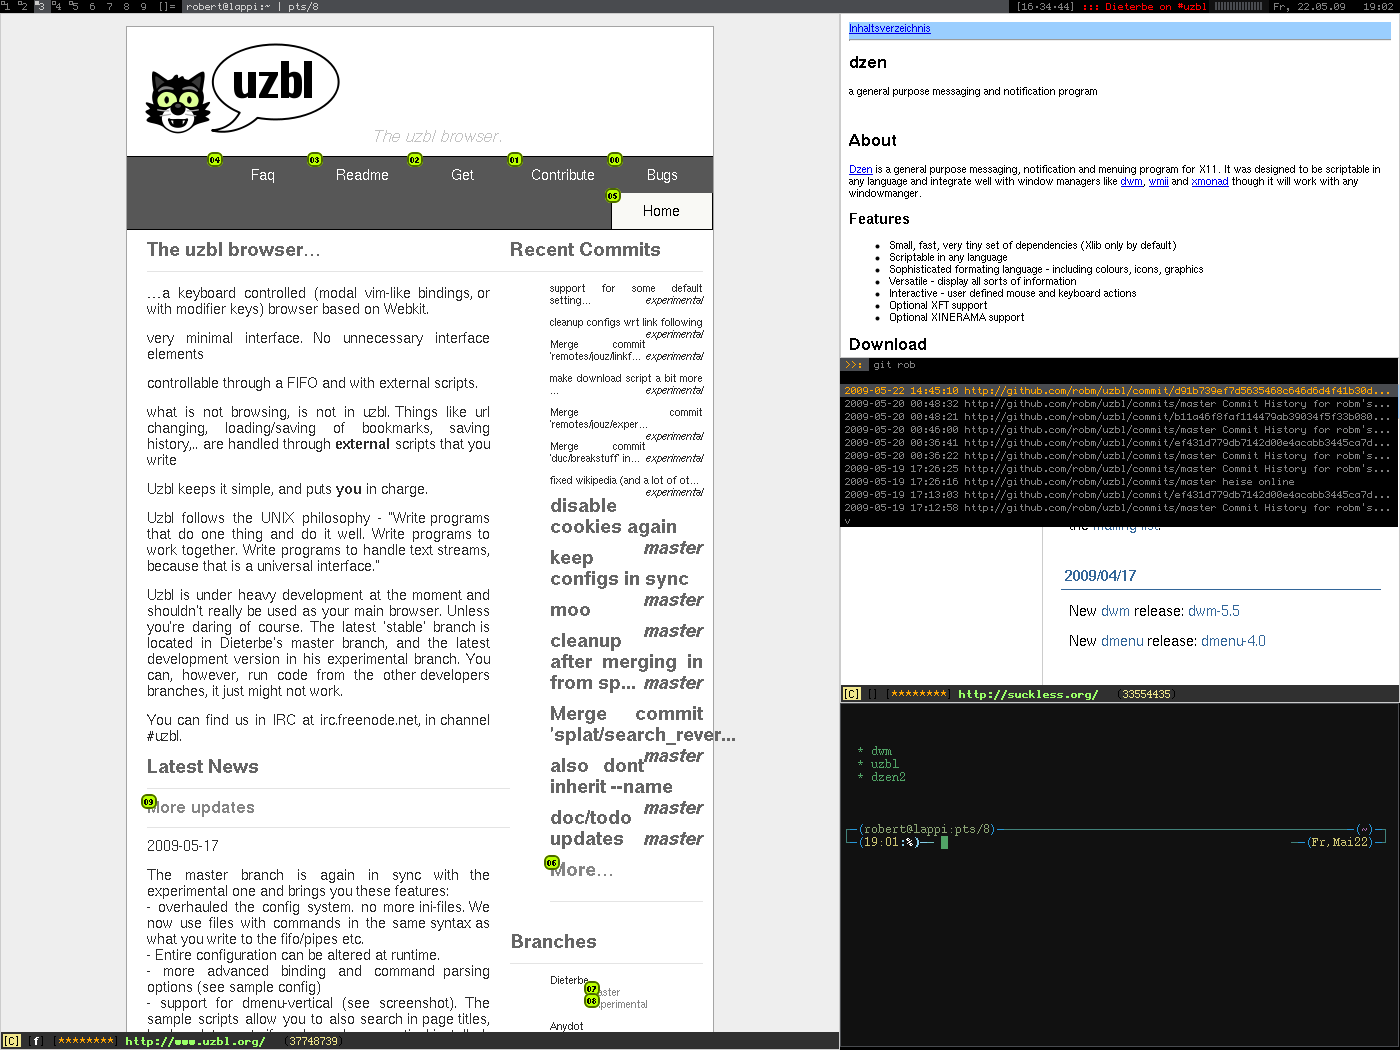Click link hint badge 02 beside Get
Screen dimensions: 1400x1050
click(x=415, y=160)
